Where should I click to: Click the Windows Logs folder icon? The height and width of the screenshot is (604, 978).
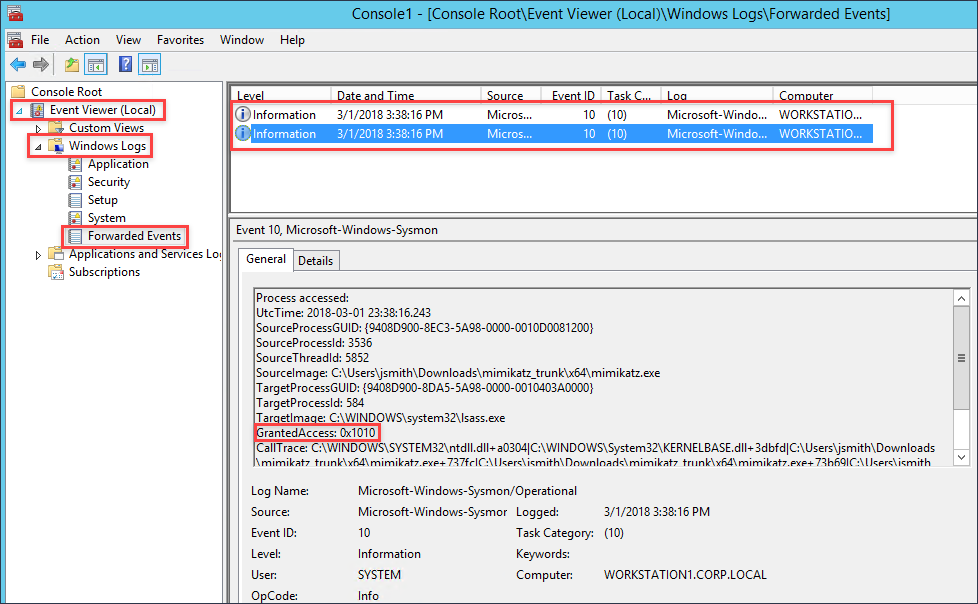click(x=56, y=146)
